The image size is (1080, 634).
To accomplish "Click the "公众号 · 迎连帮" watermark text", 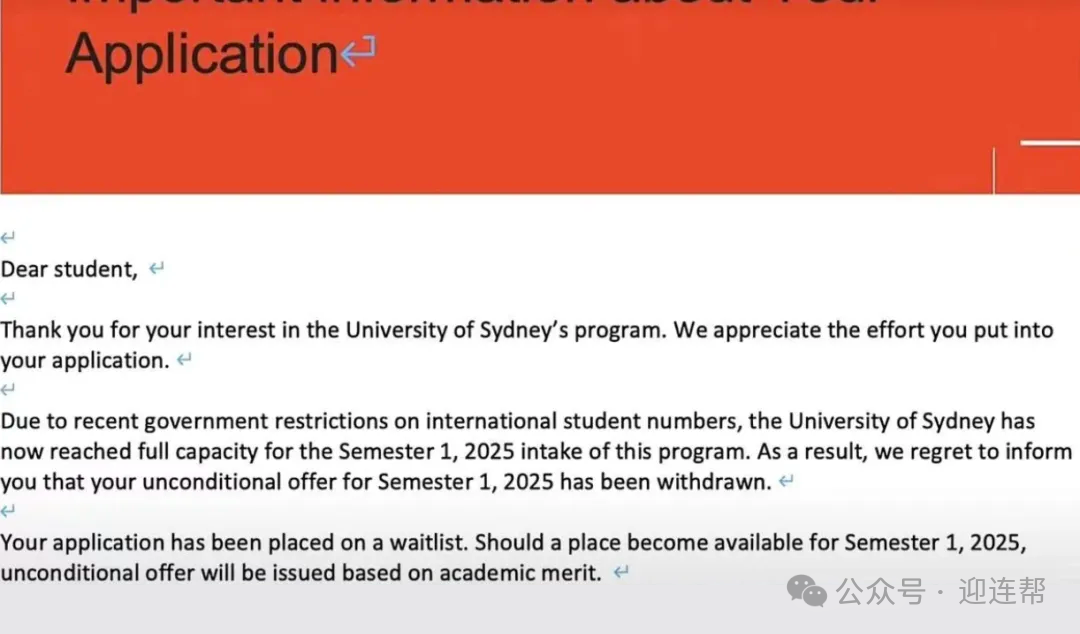I will (x=940, y=591).
